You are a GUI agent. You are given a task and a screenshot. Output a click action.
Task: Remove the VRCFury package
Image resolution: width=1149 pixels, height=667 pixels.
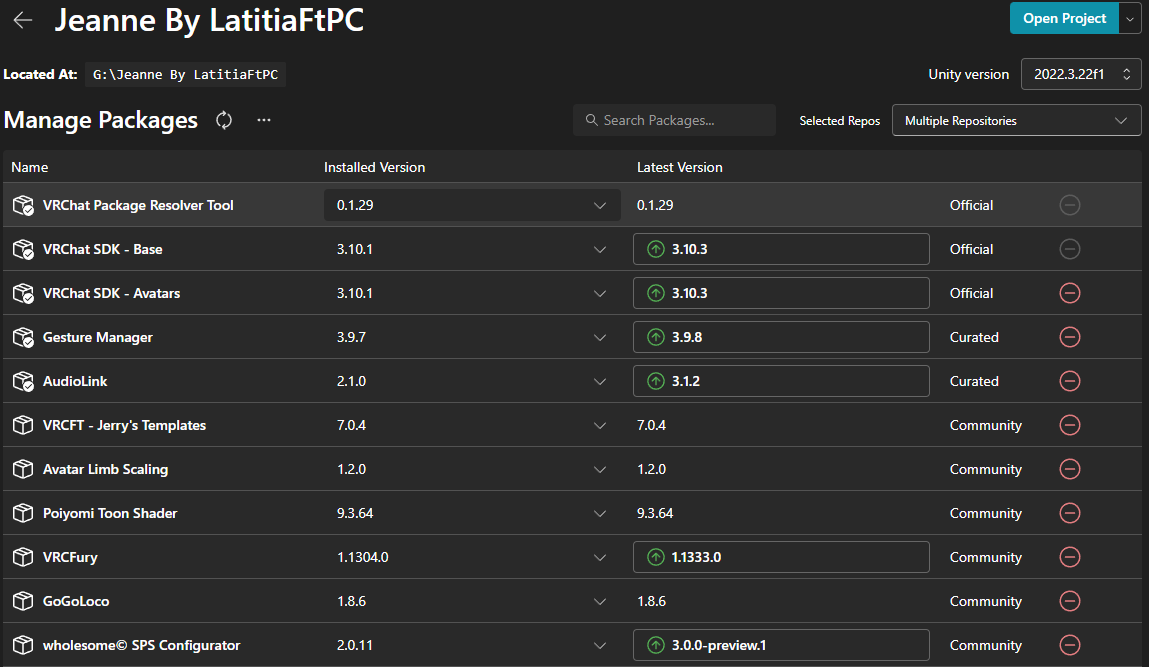(1070, 557)
